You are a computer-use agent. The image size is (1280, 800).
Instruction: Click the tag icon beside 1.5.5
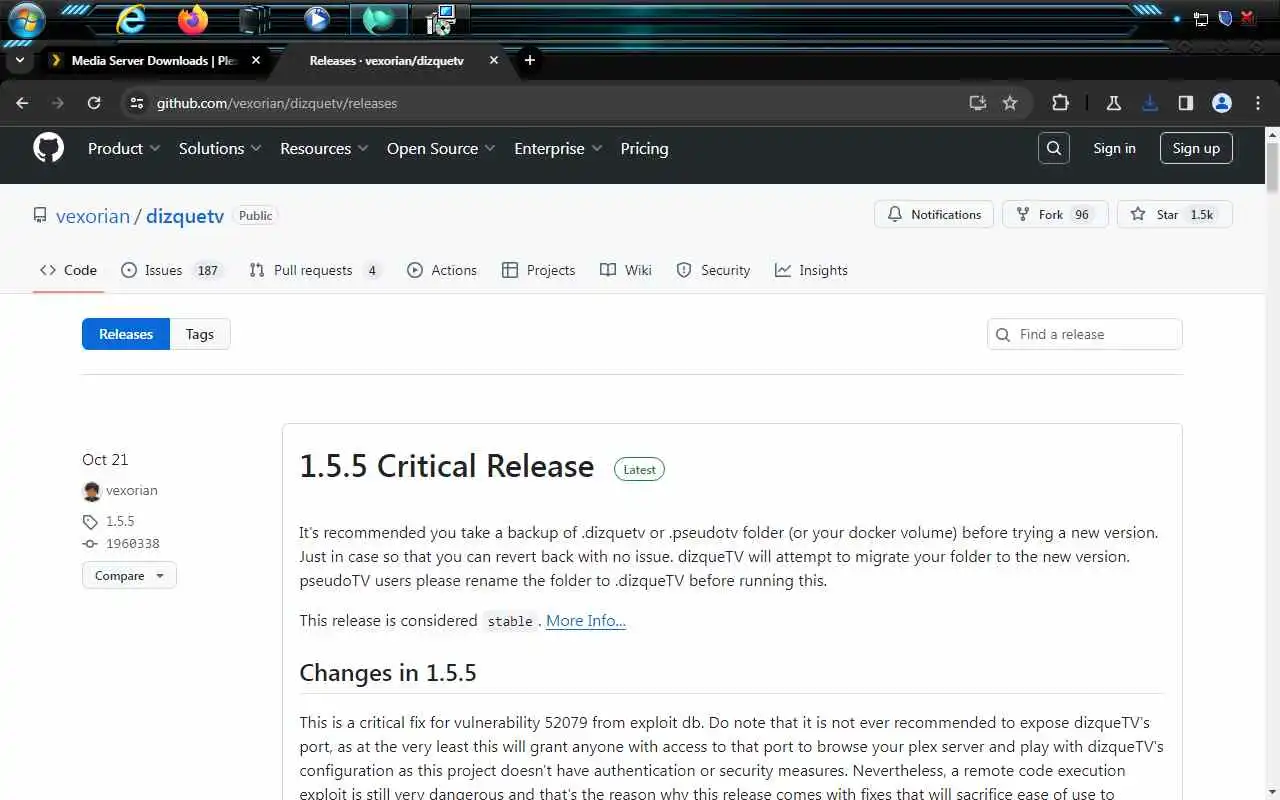click(90, 521)
